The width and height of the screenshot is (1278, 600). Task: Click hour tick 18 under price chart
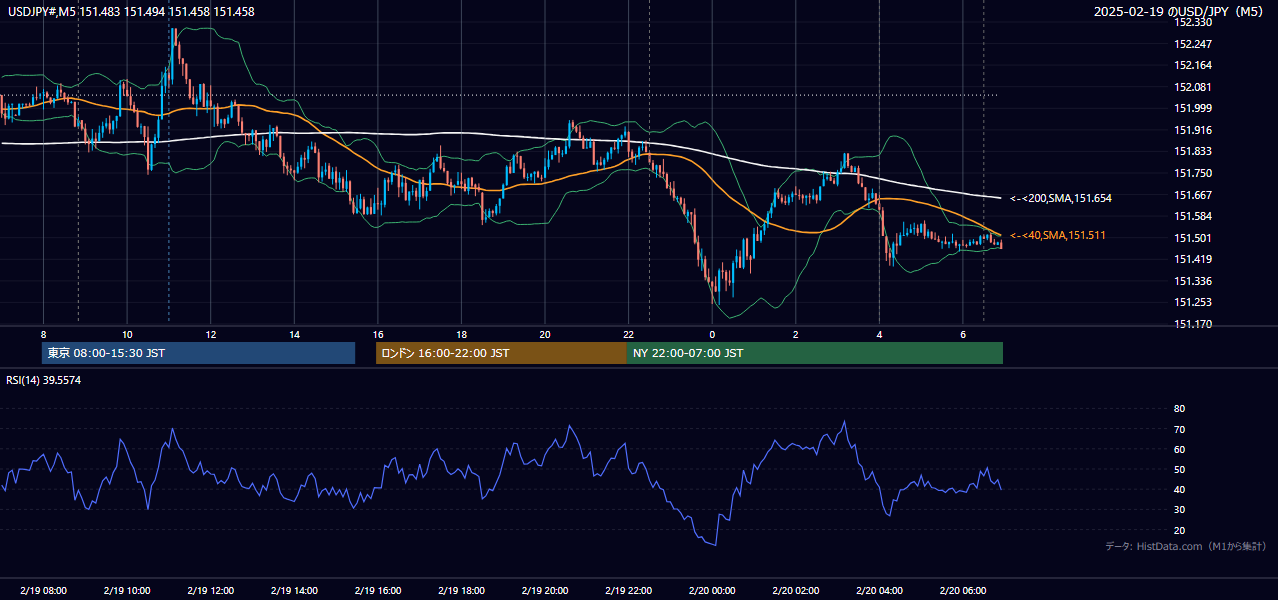461,334
